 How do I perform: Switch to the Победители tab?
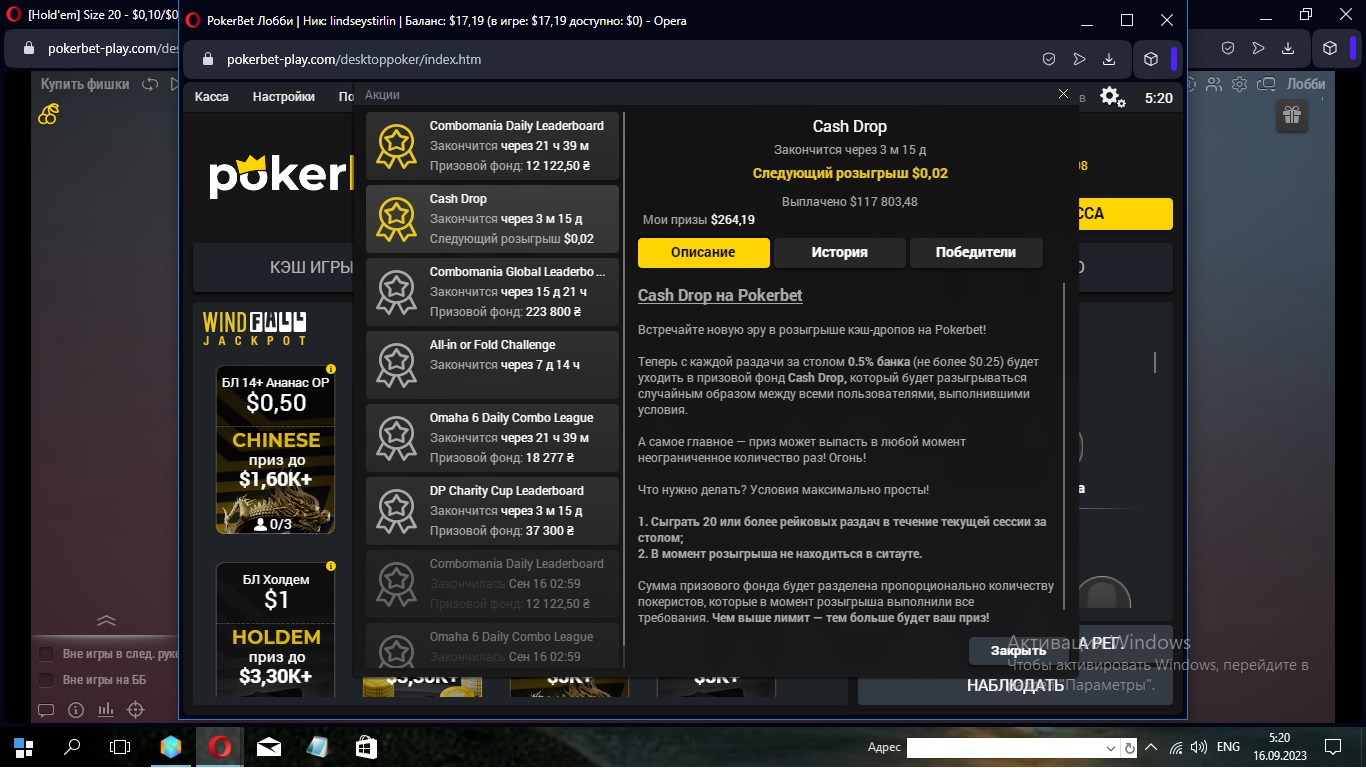[976, 253]
